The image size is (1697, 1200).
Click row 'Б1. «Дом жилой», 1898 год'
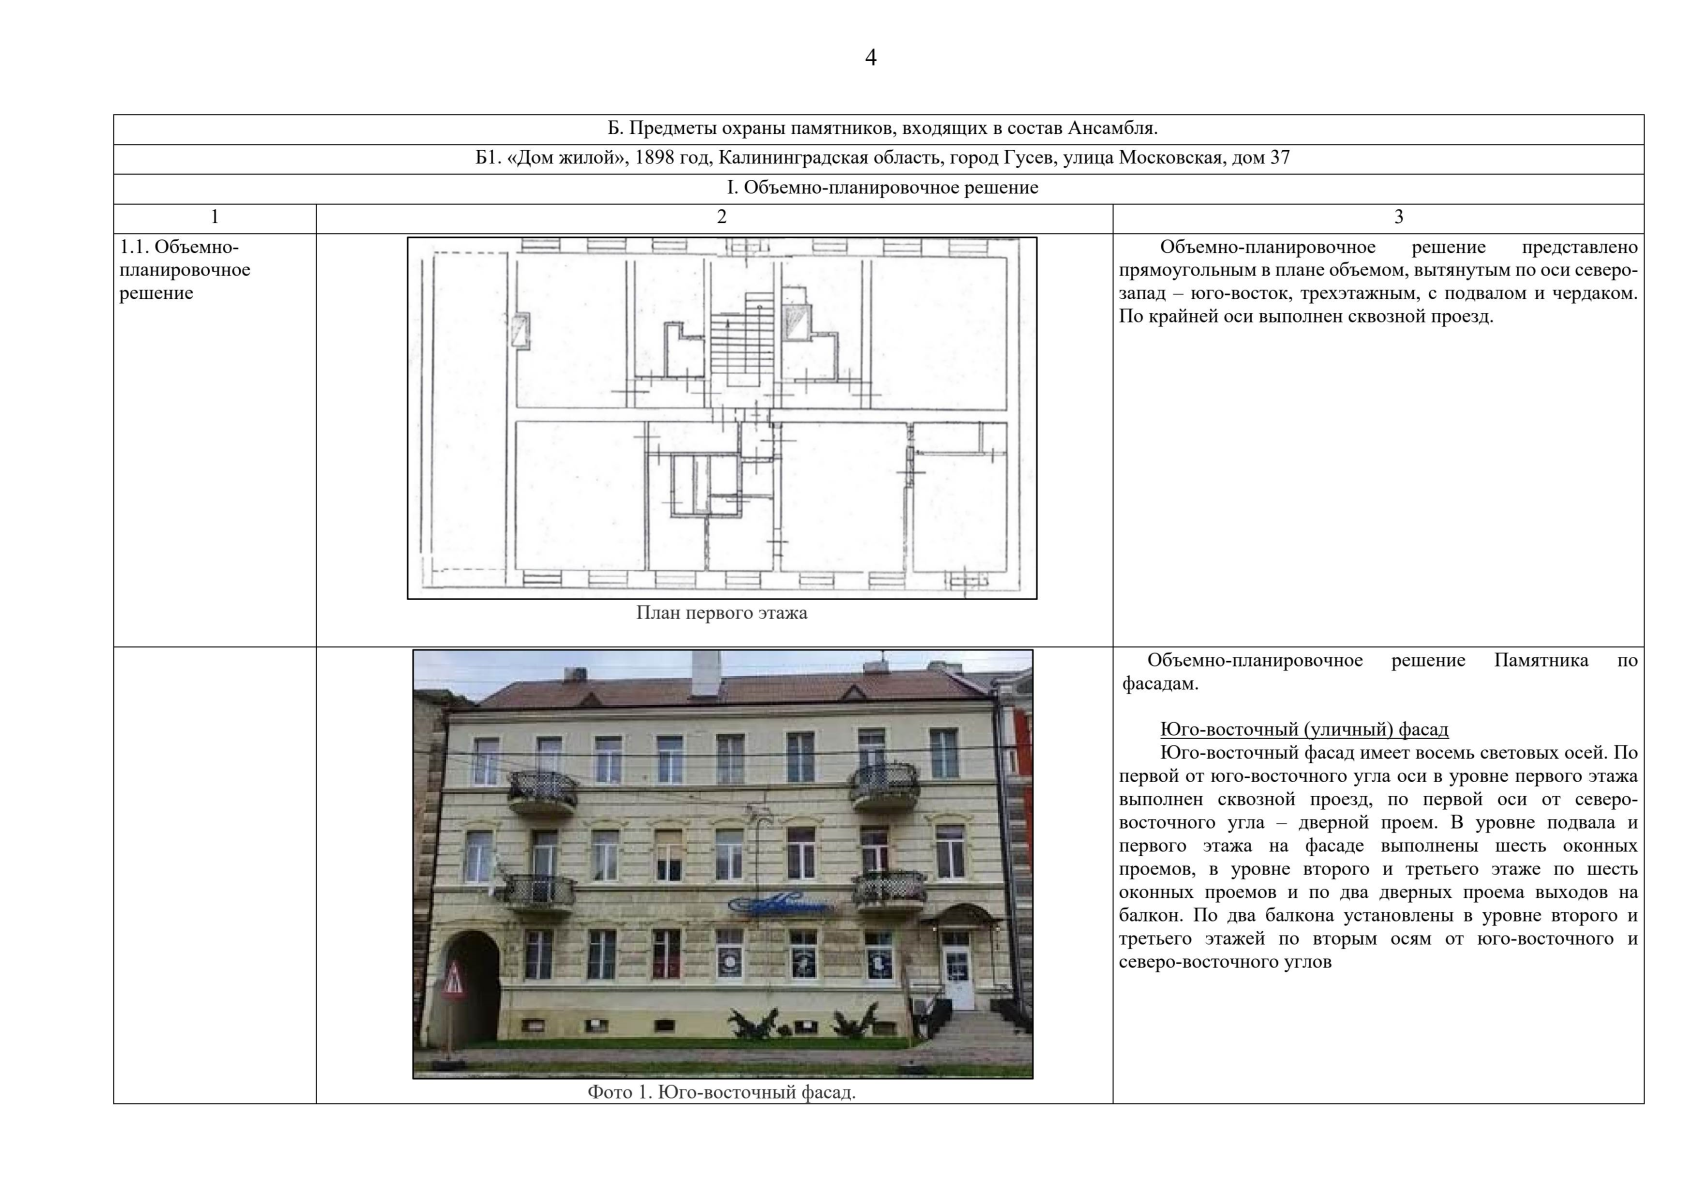pos(878,159)
